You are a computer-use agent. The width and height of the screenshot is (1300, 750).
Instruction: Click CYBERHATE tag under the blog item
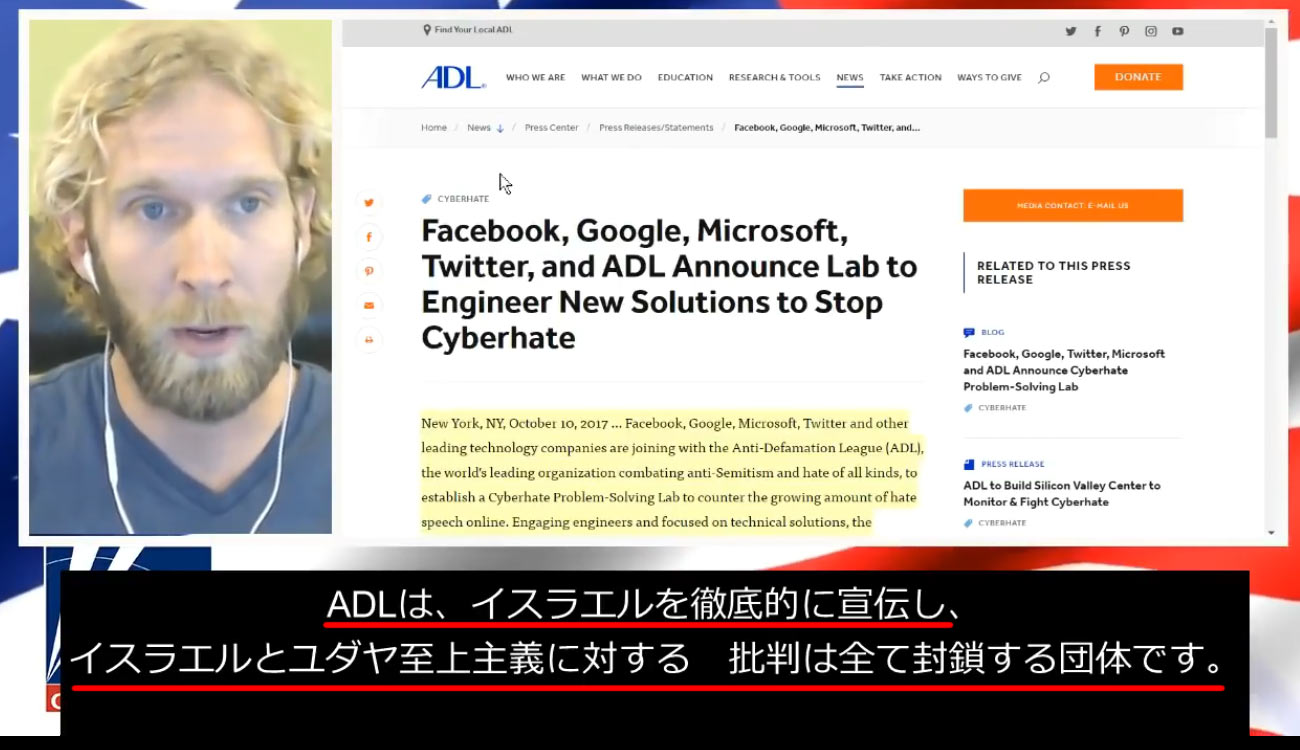click(x=1002, y=408)
